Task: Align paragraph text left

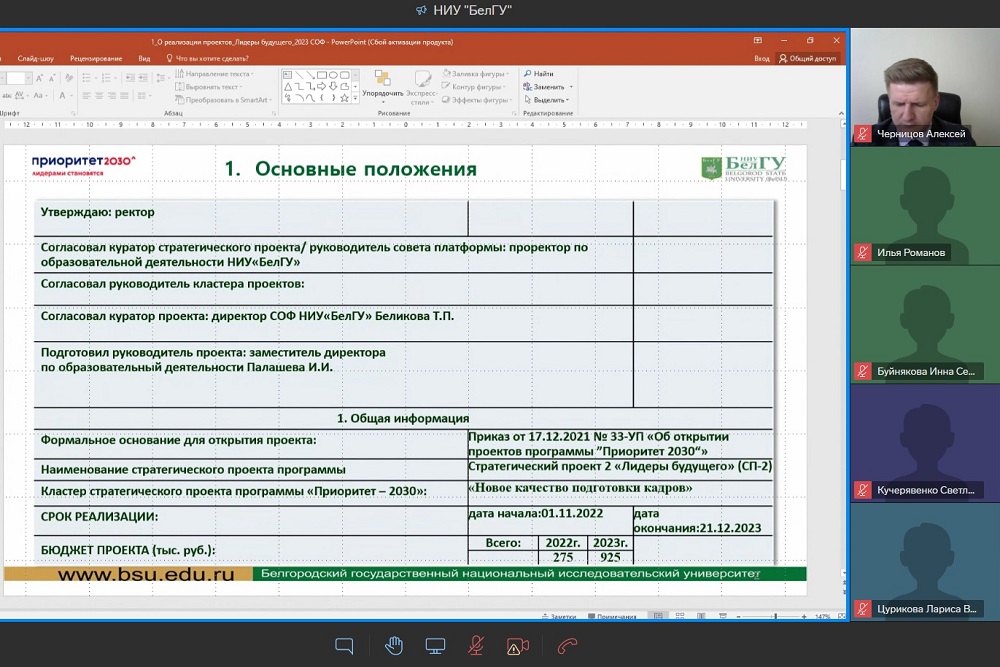Action: point(86,96)
